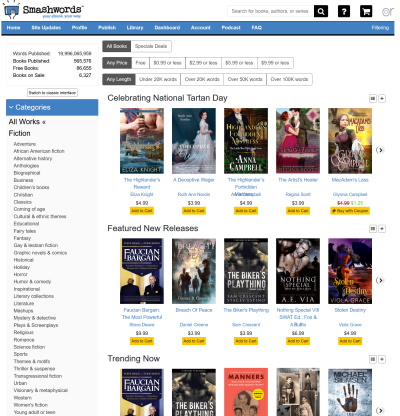Open the Account menu item

[x=201, y=28]
